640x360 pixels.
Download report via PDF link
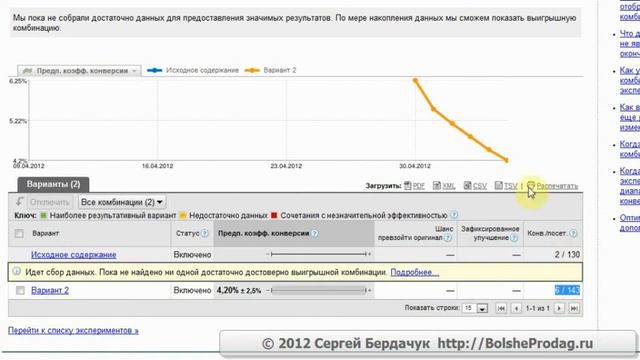pos(418,186)
